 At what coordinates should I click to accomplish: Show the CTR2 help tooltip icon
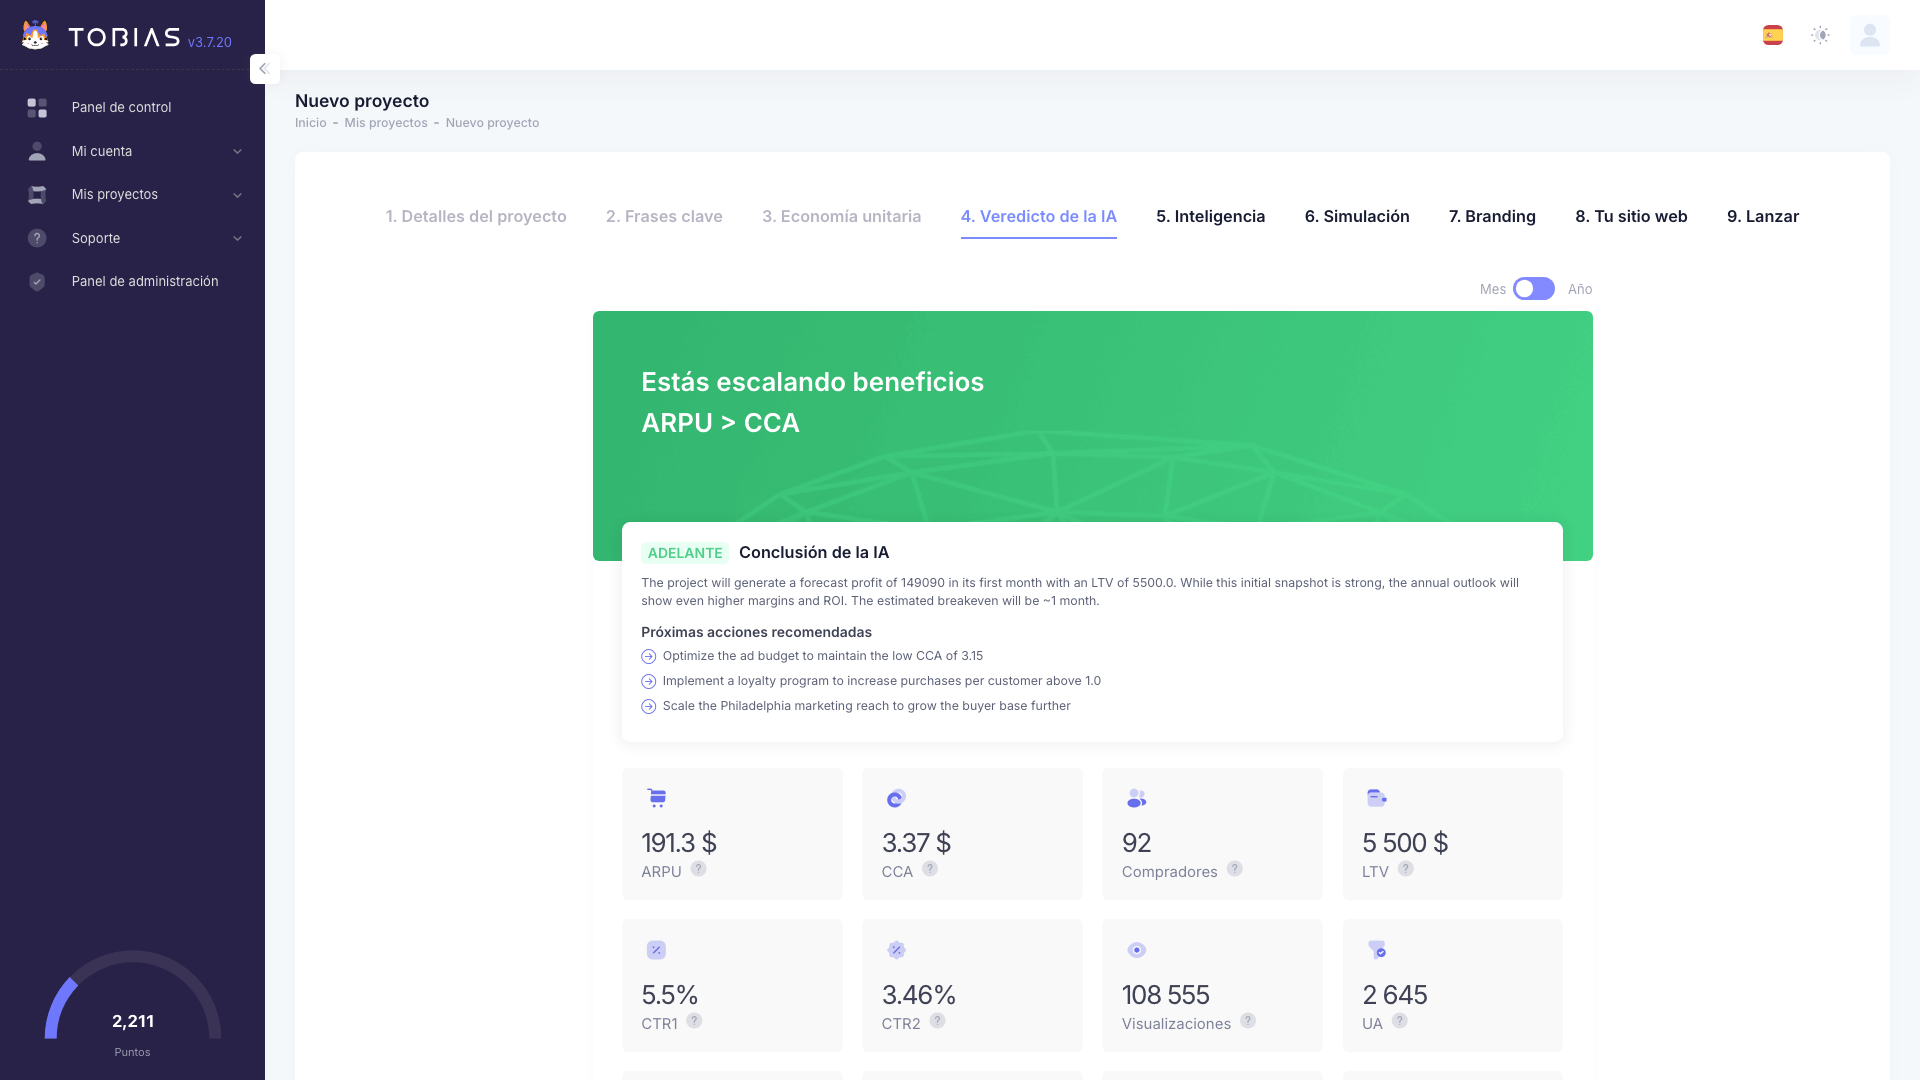[937, 1021]
